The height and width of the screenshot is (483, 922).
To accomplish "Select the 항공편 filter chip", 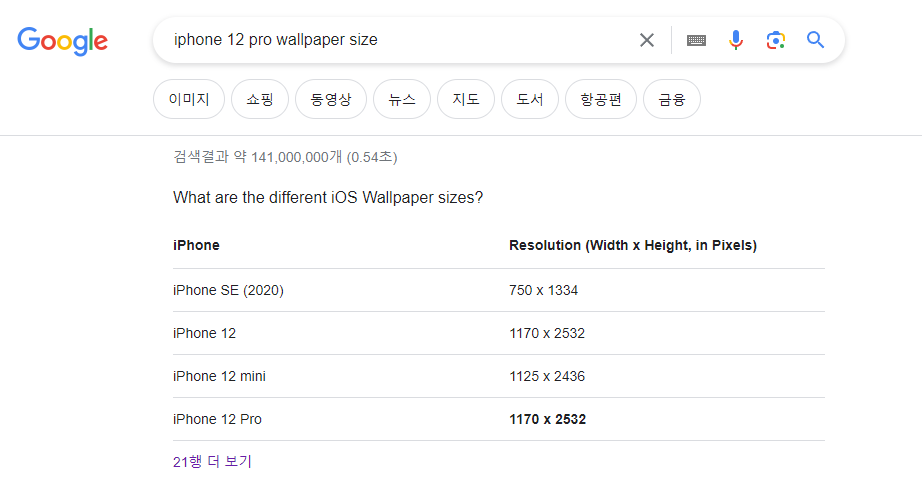I will point(601,99).
